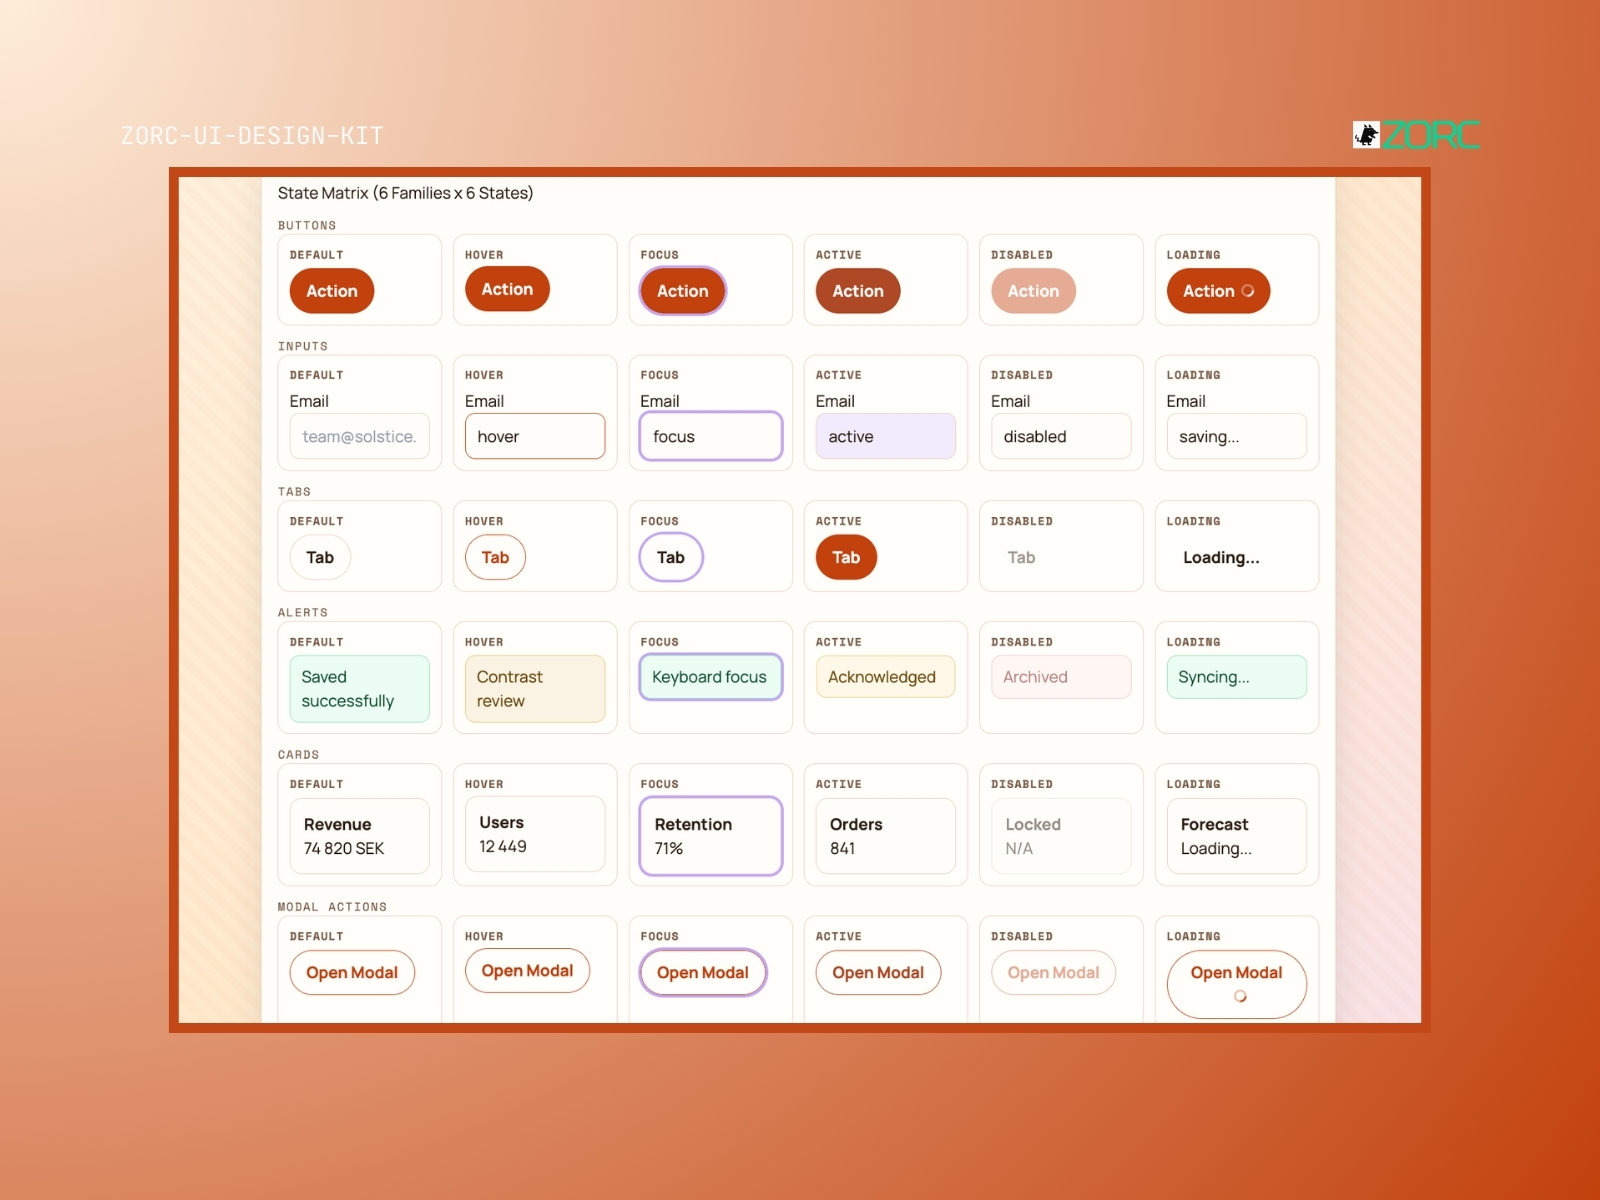Click the INPUTS section label
The width and height of the screenshot is (1600, 1200).
303,346
